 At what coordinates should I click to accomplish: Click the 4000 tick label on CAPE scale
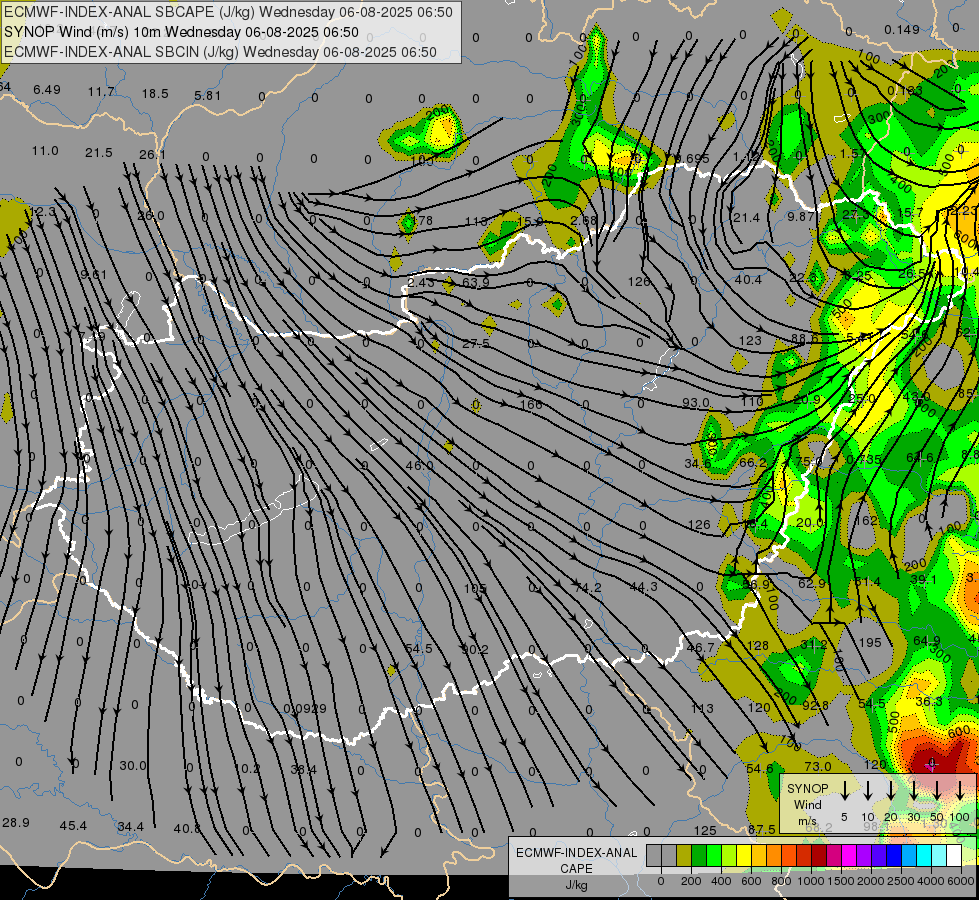(x=931, y=881)
